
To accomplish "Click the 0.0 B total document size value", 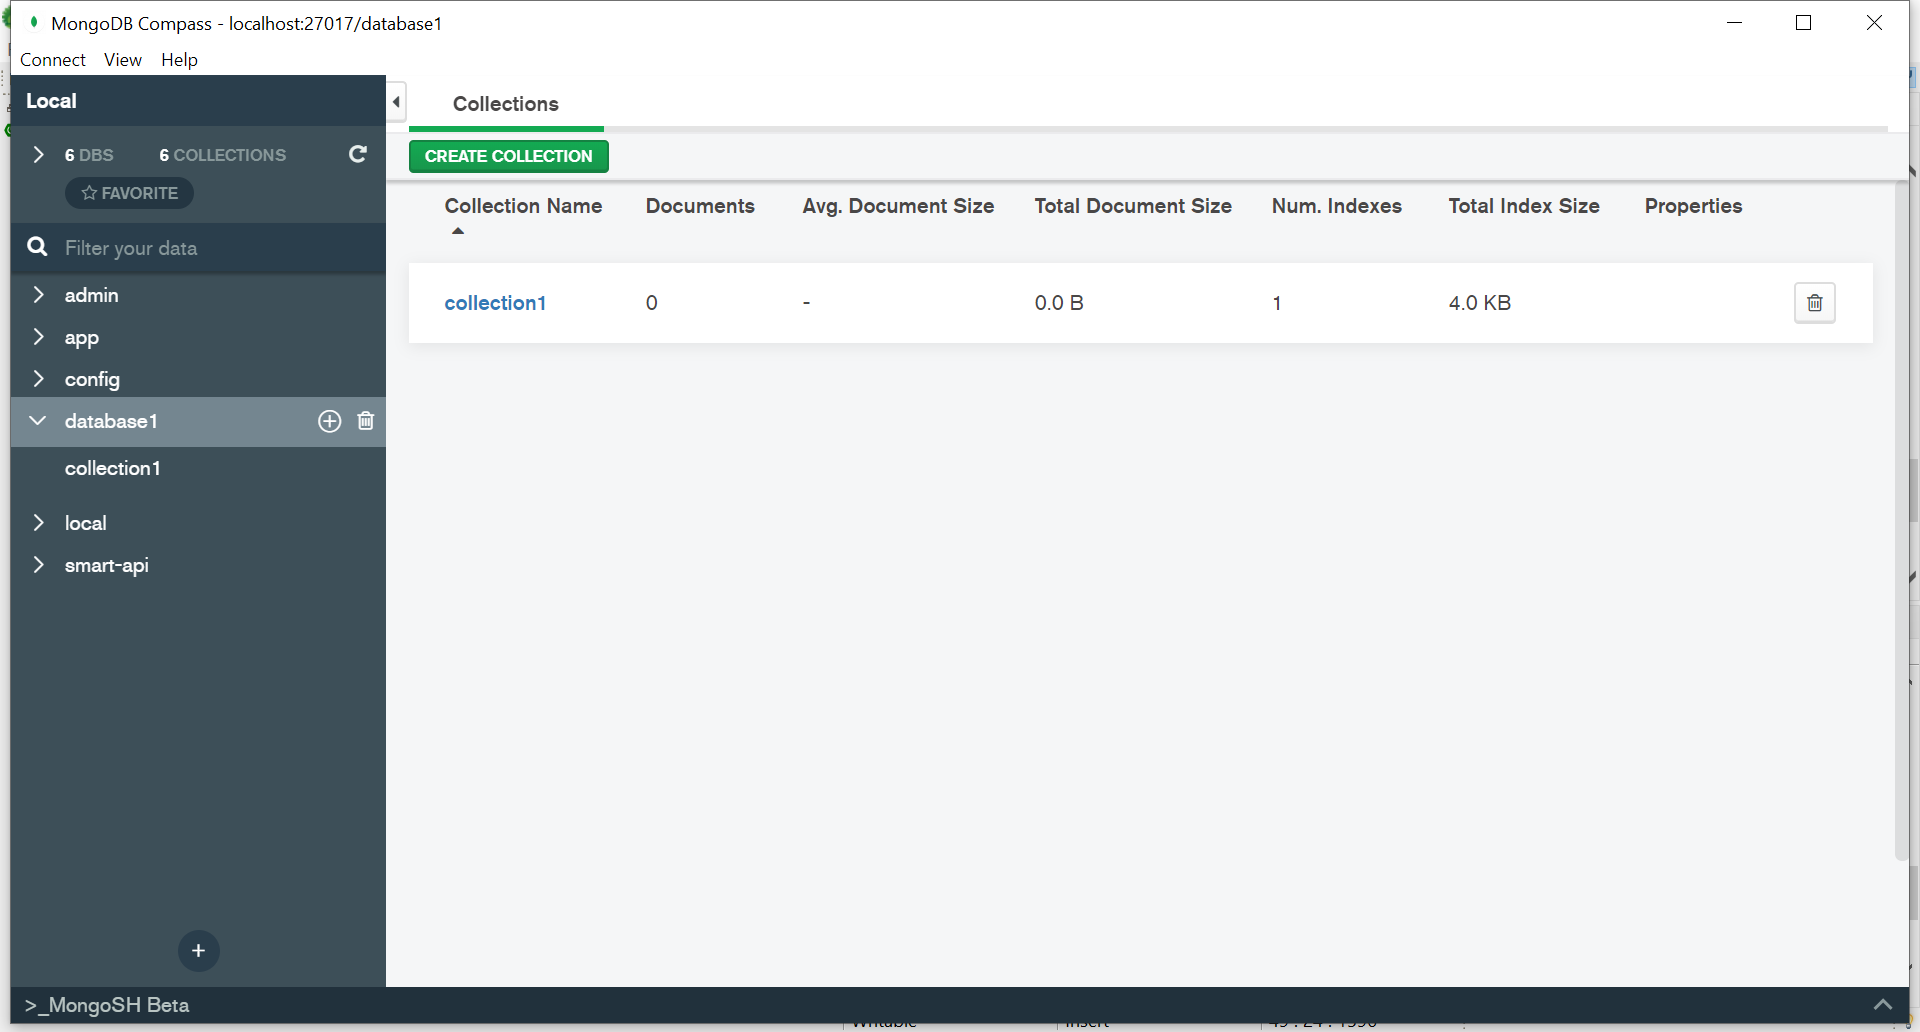I will pyautogui.click(x=1059, y=303).
